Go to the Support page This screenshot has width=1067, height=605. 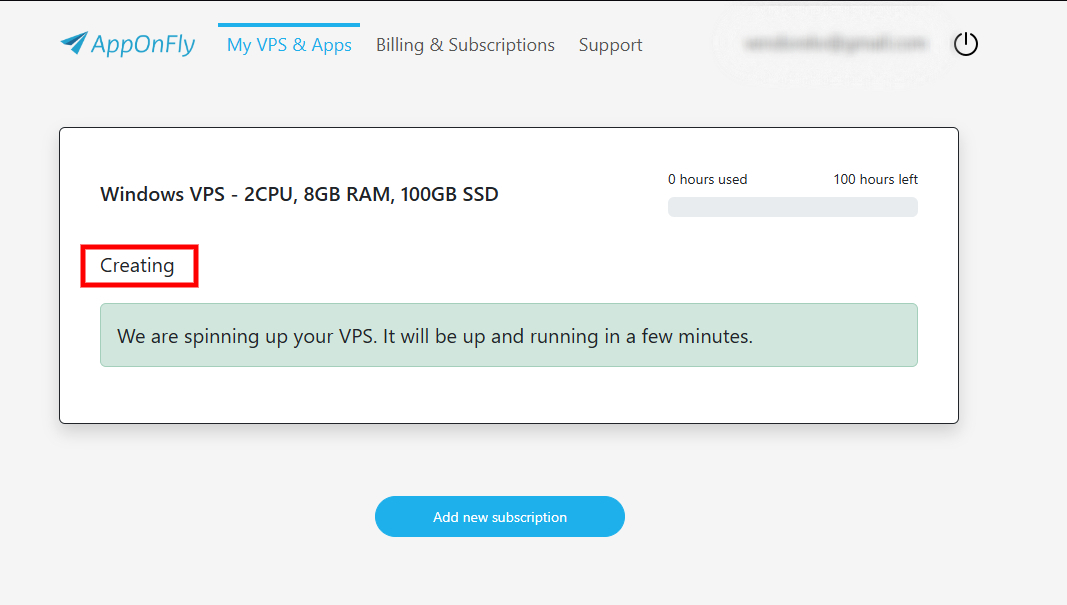tap(610, 45)
